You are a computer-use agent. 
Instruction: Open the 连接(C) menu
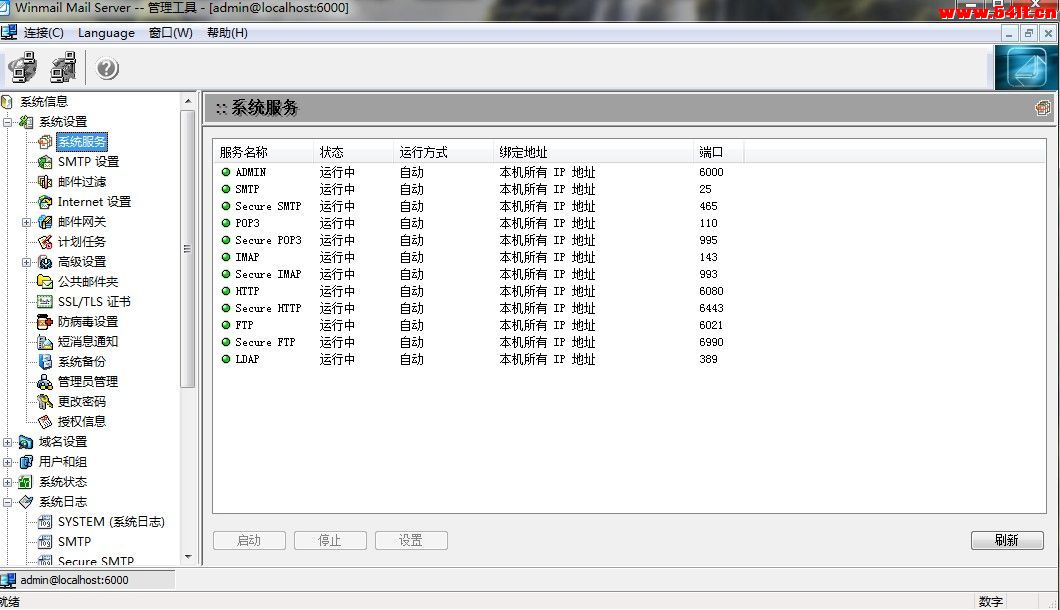[43, 33]
